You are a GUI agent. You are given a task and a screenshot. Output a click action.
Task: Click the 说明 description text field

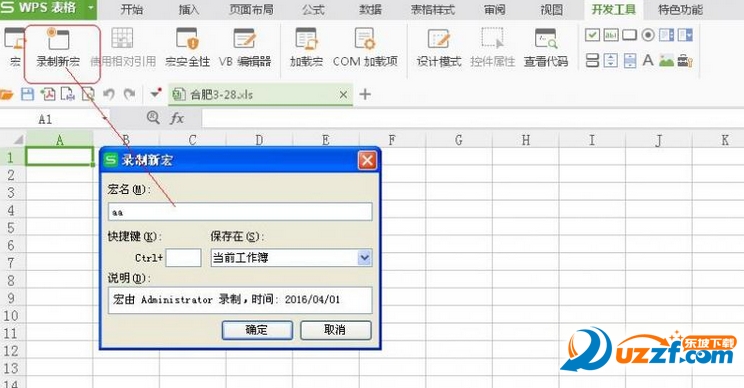point(240,300)
